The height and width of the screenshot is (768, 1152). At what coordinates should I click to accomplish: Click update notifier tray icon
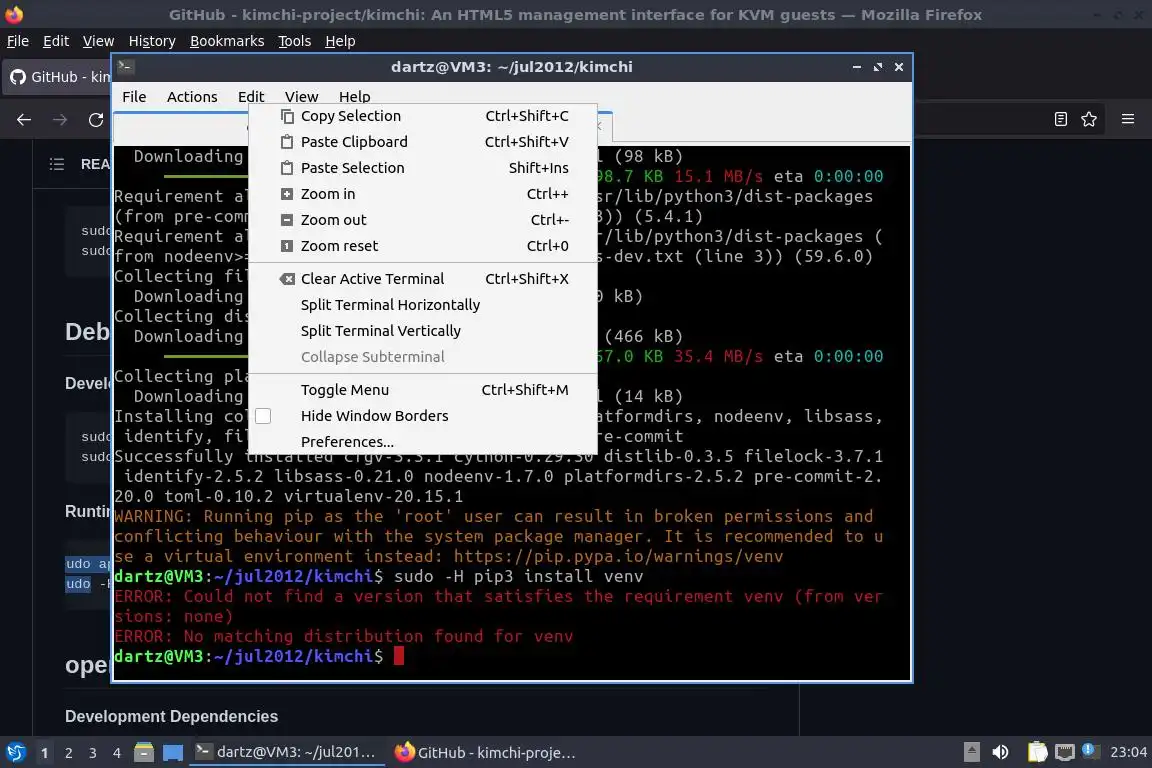point(1090,750)
